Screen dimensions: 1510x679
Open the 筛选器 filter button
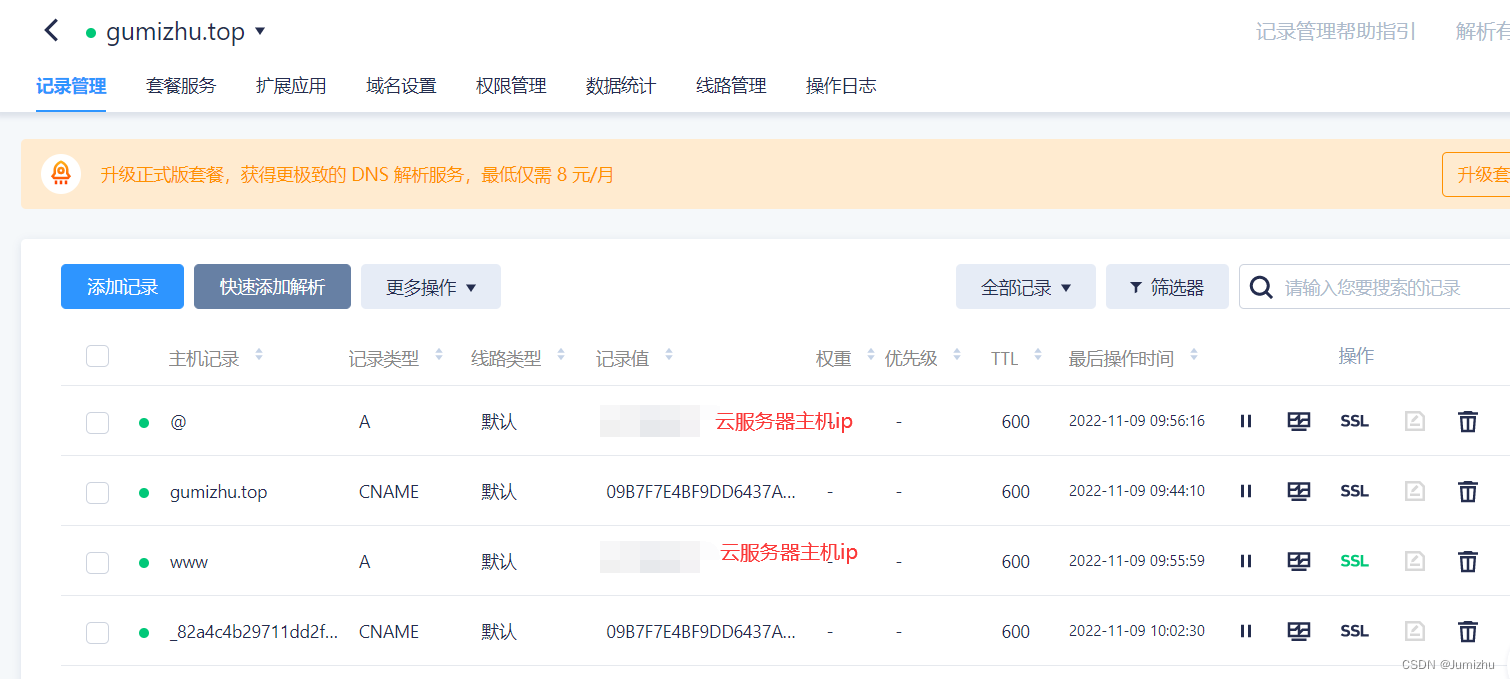click(x=1167, y=287)
